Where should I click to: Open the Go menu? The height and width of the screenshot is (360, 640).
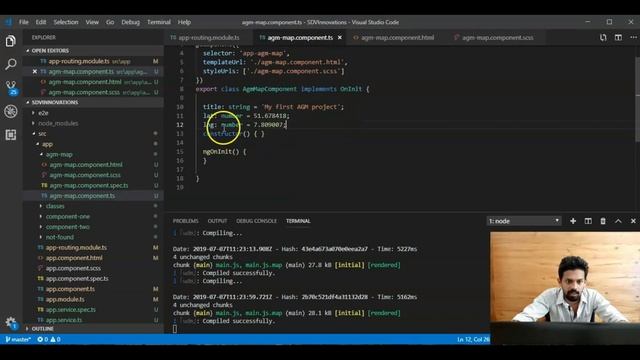110,22
